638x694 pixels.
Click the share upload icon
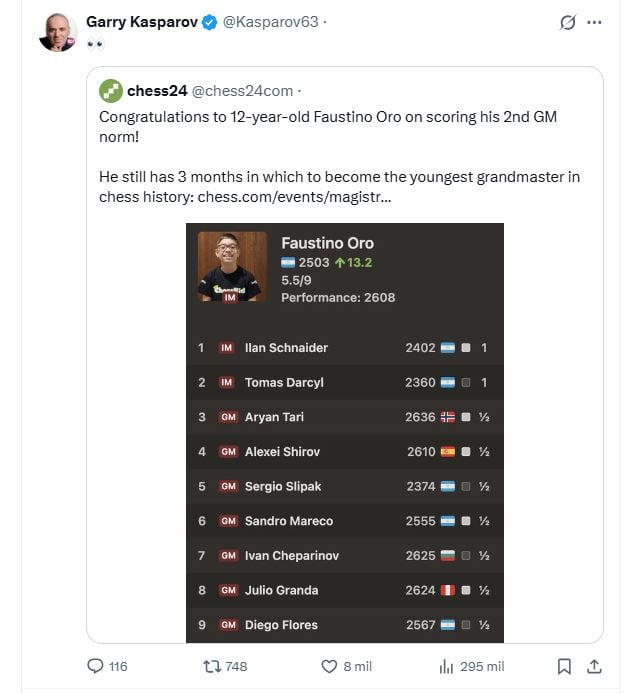coord(593,666)
